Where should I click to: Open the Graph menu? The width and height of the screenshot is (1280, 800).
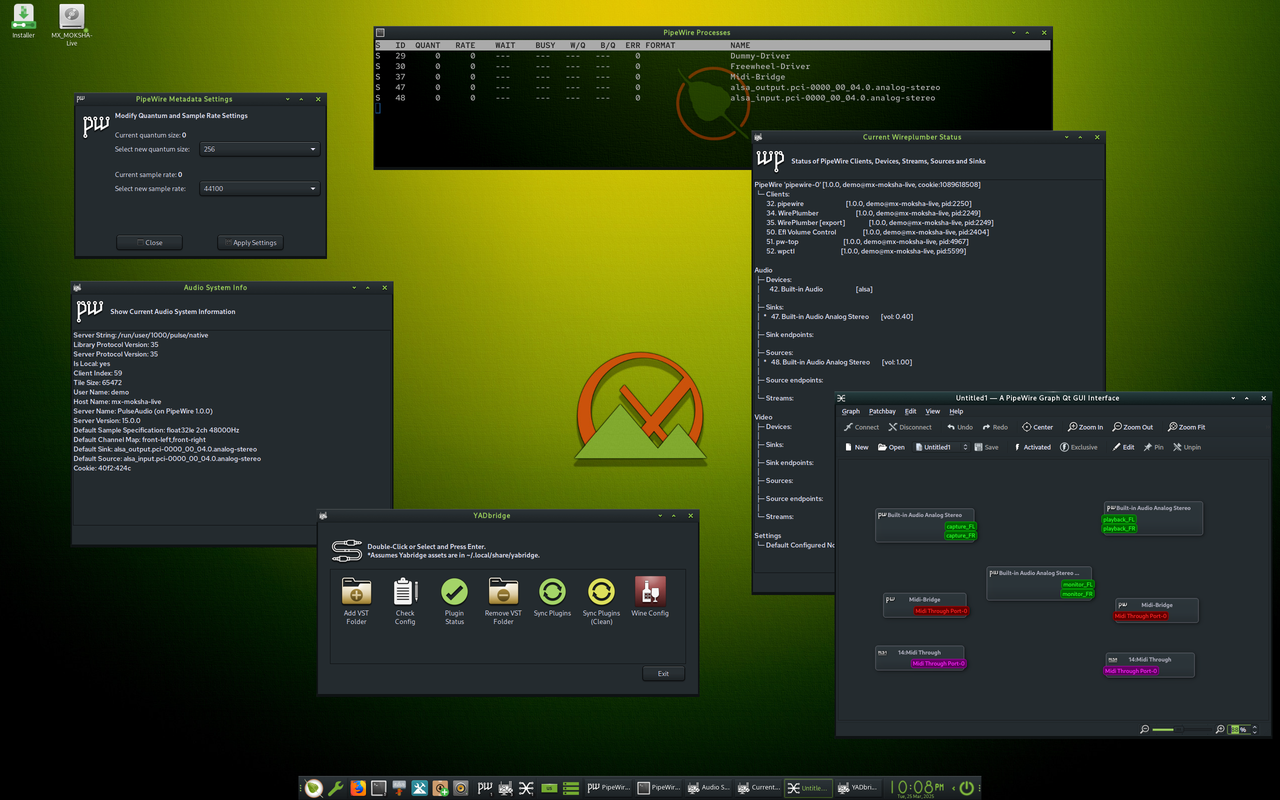[x=851, y=411]
